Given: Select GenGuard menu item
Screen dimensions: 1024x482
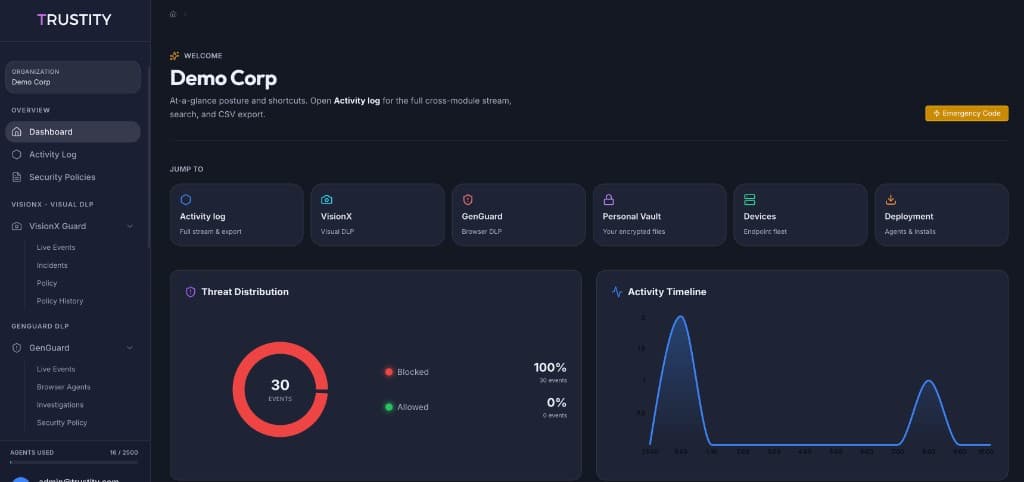Looking at the screenshot, I should pos(73,348).
